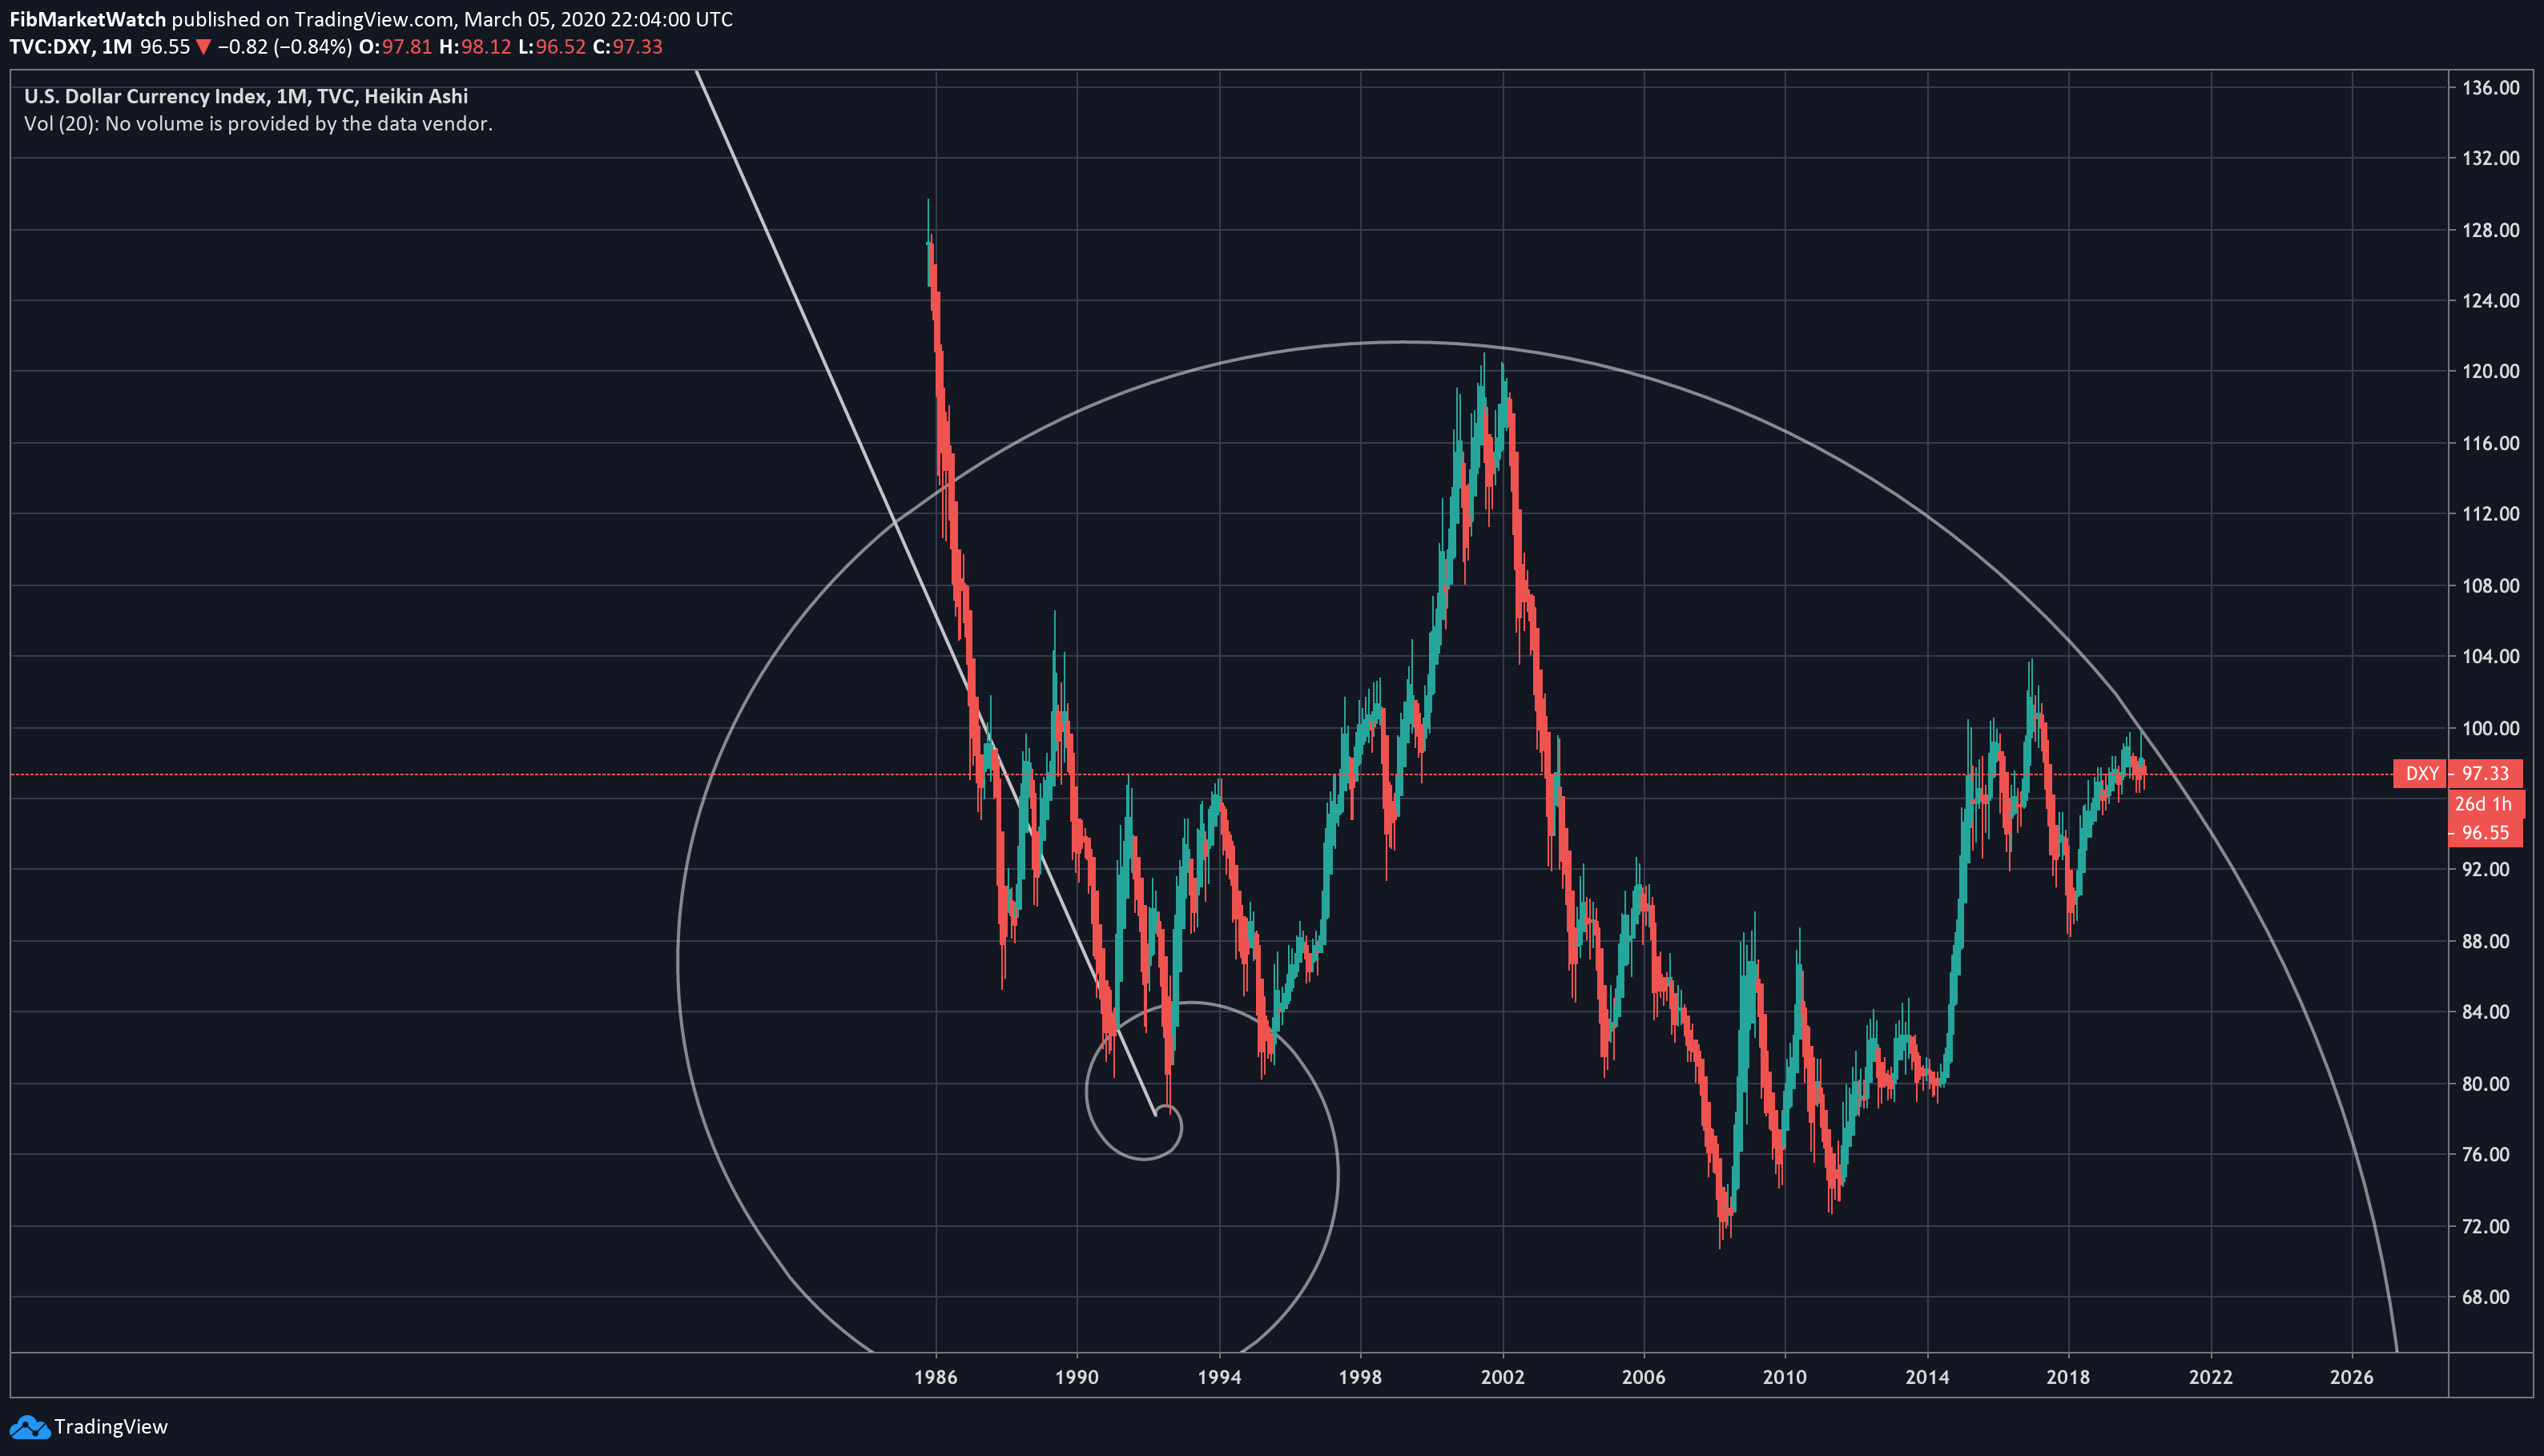Select the Vol (20) indicator legend line
This screenshot has height=1456, width=2544.
pyautogui.click(x=258, y=124)
